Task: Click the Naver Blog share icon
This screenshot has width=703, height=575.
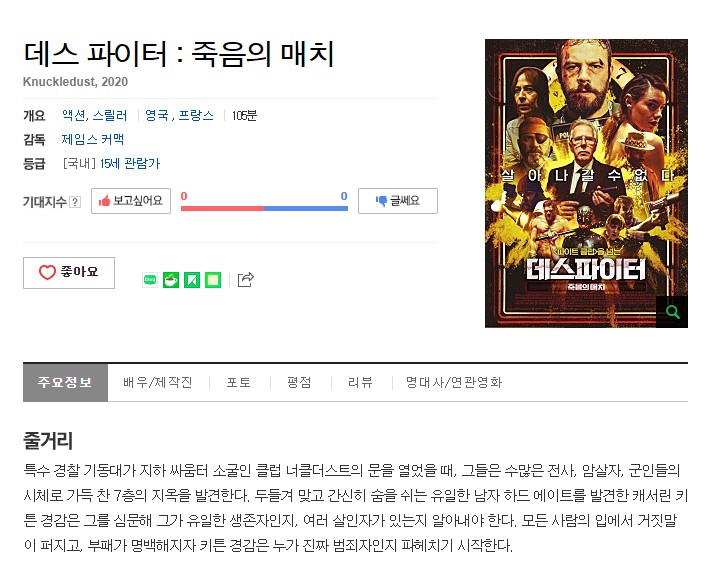Action: click(x=150, y=280)
